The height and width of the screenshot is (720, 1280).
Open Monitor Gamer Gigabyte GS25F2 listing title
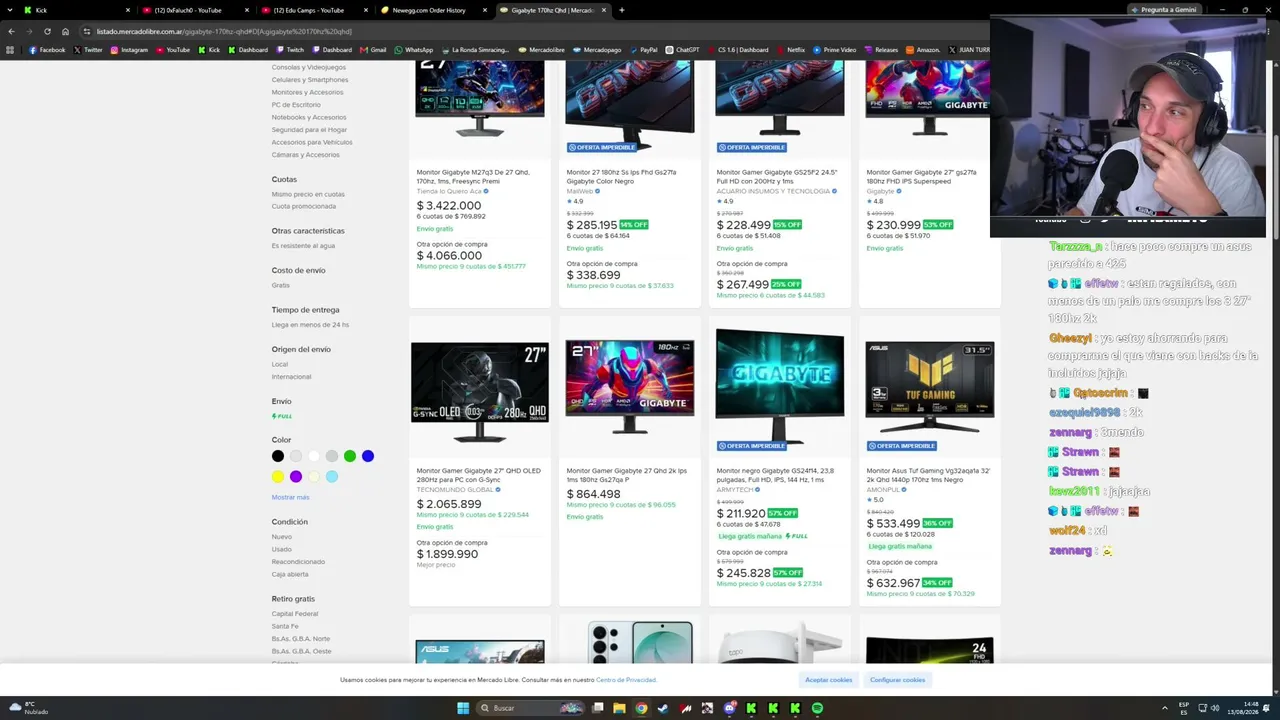[x=776, y=176]
